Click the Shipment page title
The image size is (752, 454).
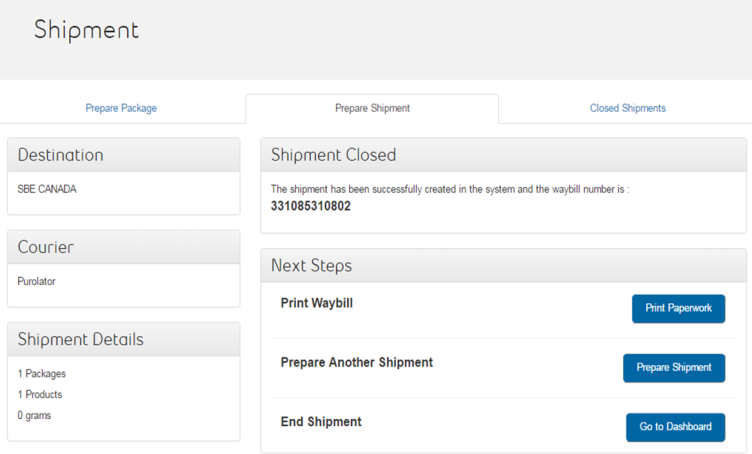[x=86, y=30]
